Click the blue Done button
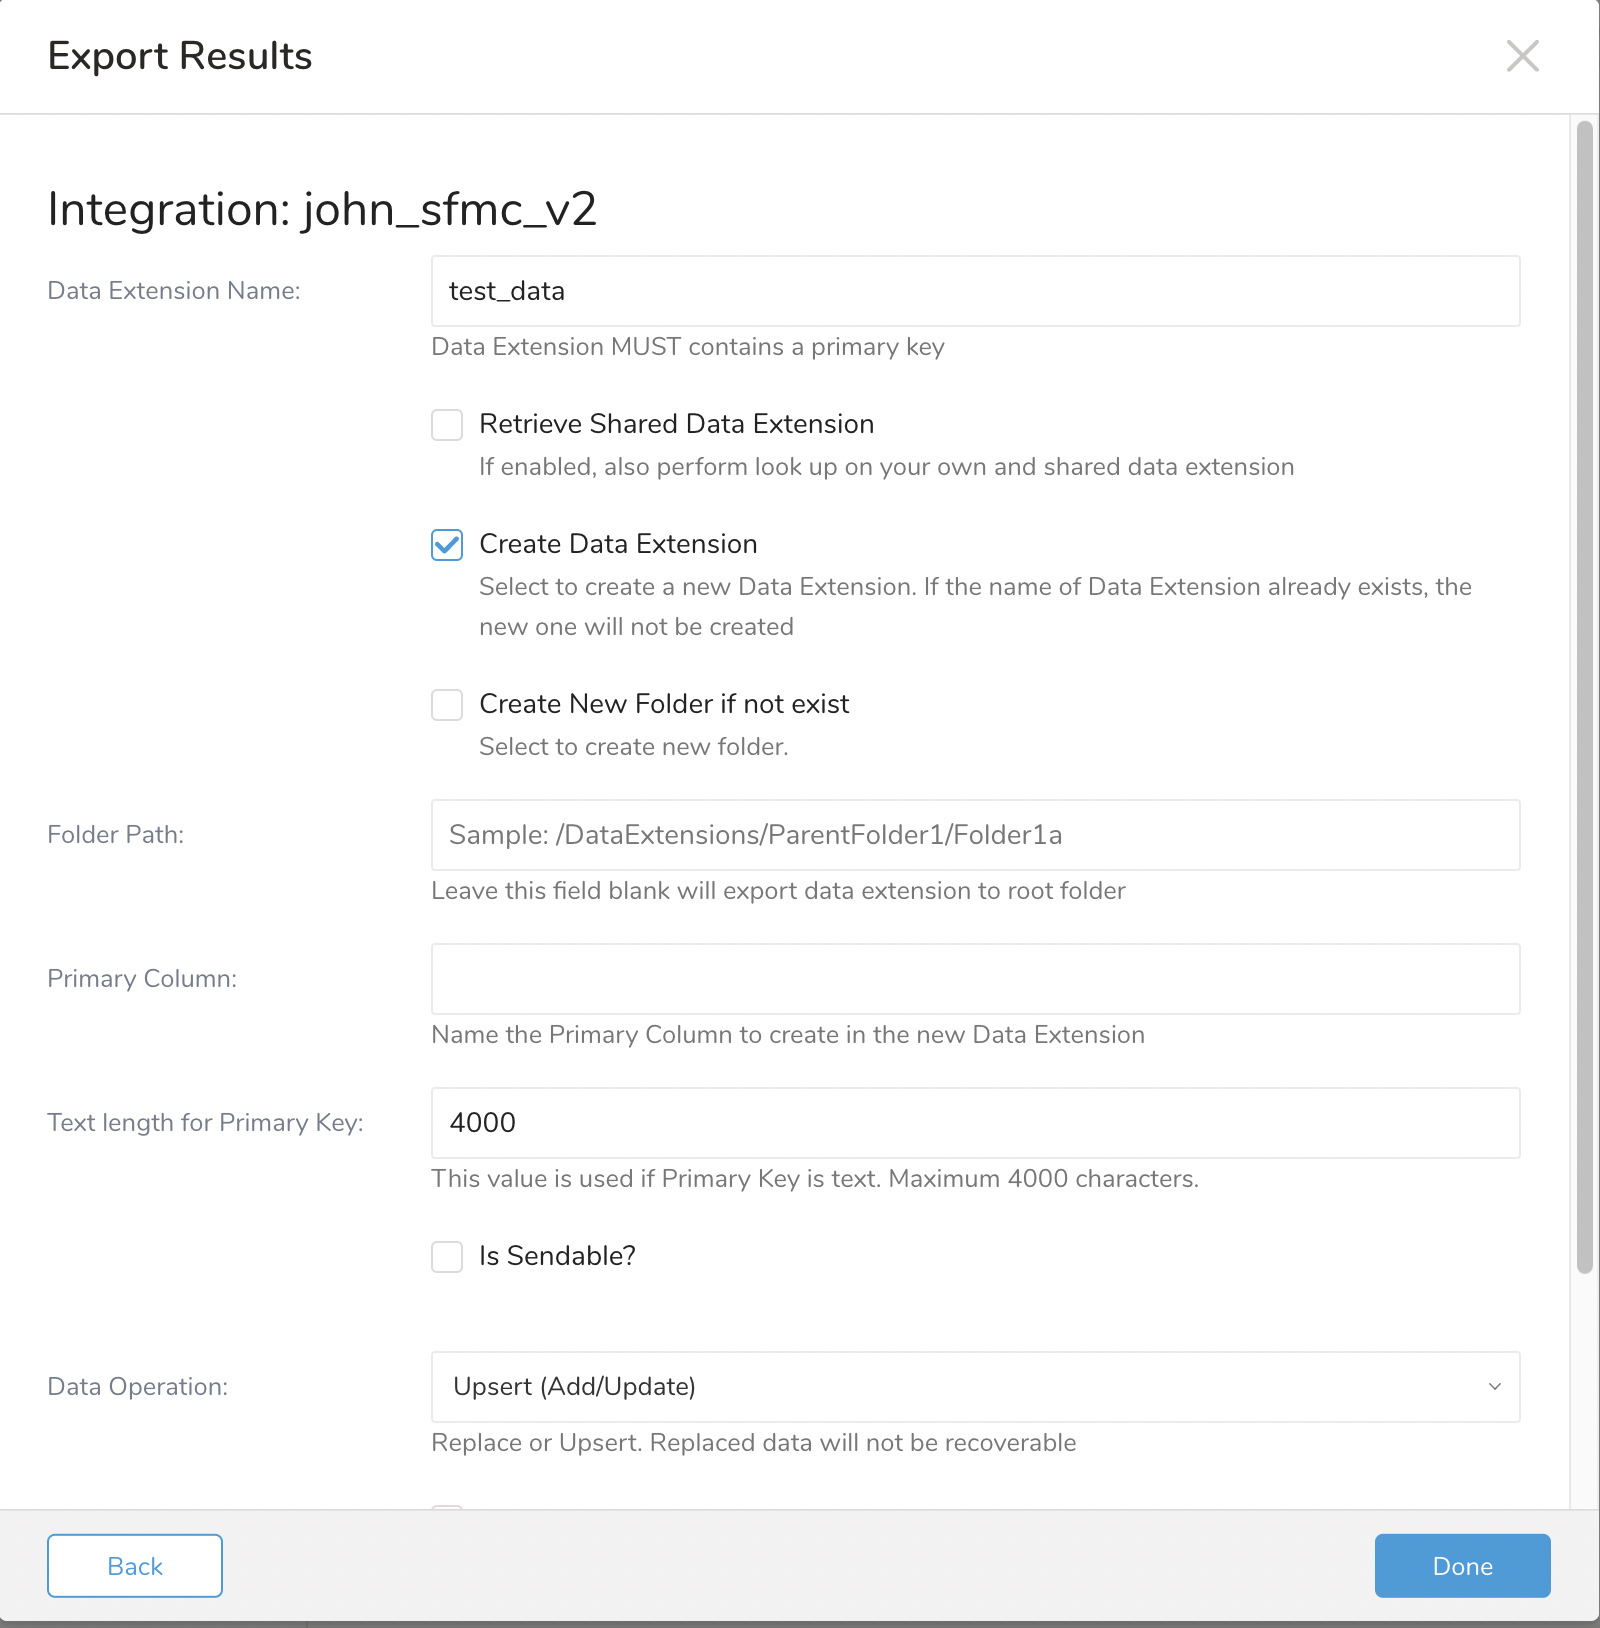1600x1628 pixels. pyautogui.click(x=1462, y=1566)
